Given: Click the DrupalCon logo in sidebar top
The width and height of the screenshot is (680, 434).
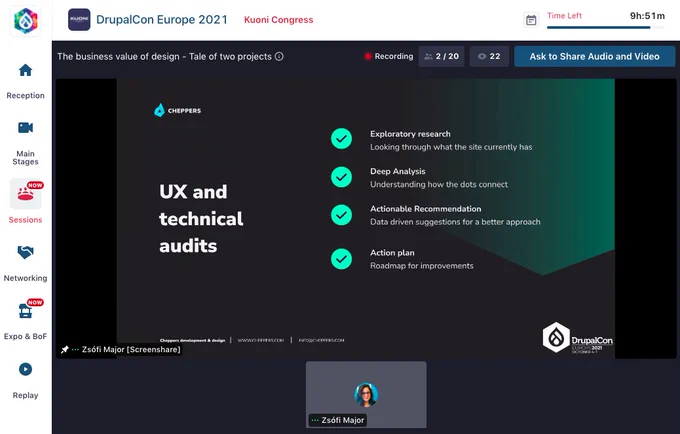Looking at the screenshot, I should coord(26,20).
